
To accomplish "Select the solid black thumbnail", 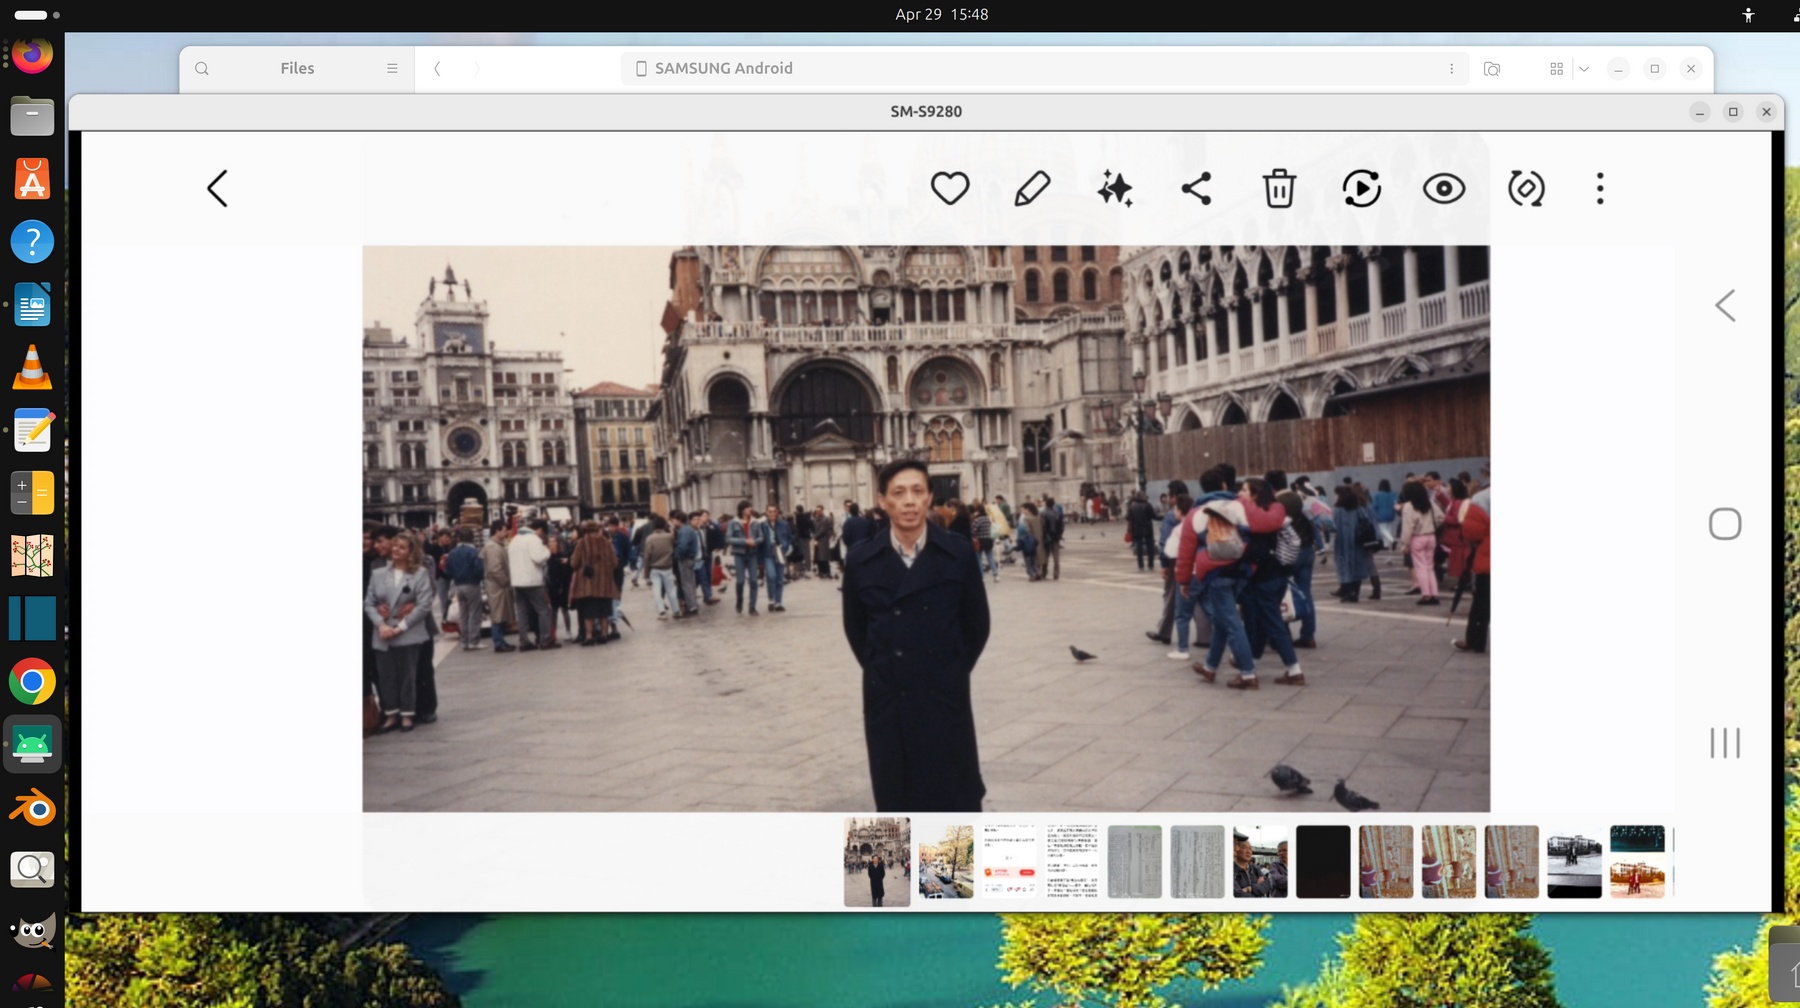I will point(1323,862).
